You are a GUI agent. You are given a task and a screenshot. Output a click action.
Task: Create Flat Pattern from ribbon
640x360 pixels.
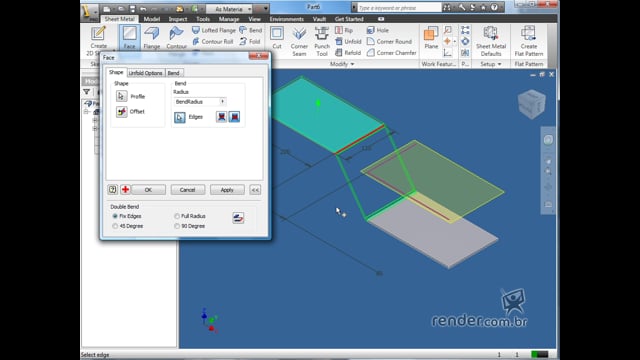pyautogui.click(x=529, y=41)
